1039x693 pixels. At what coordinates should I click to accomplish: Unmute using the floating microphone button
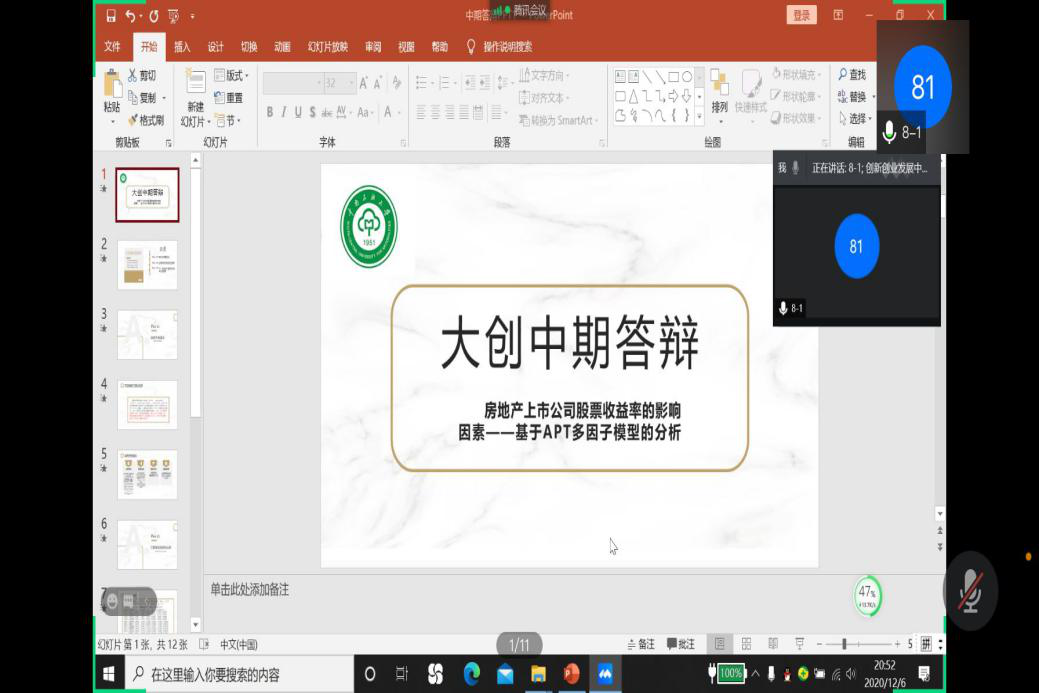coord(969,591)
